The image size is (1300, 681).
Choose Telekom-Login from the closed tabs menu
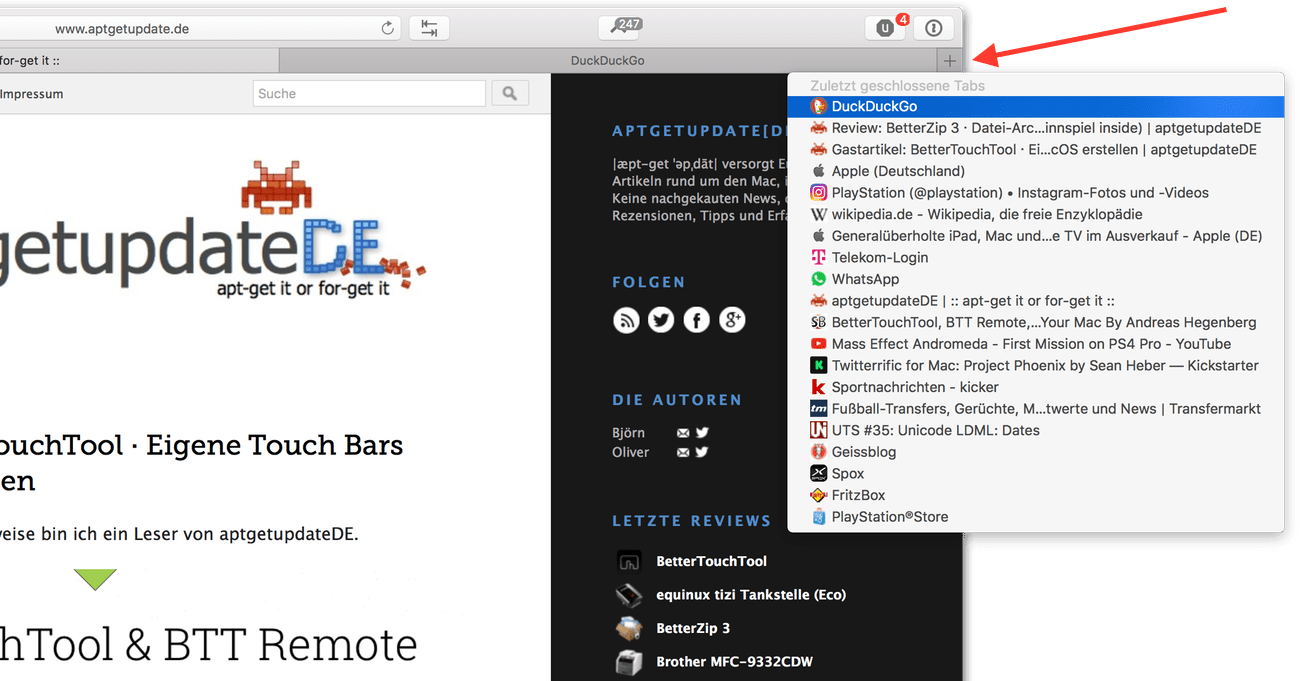tap(879, 258)
